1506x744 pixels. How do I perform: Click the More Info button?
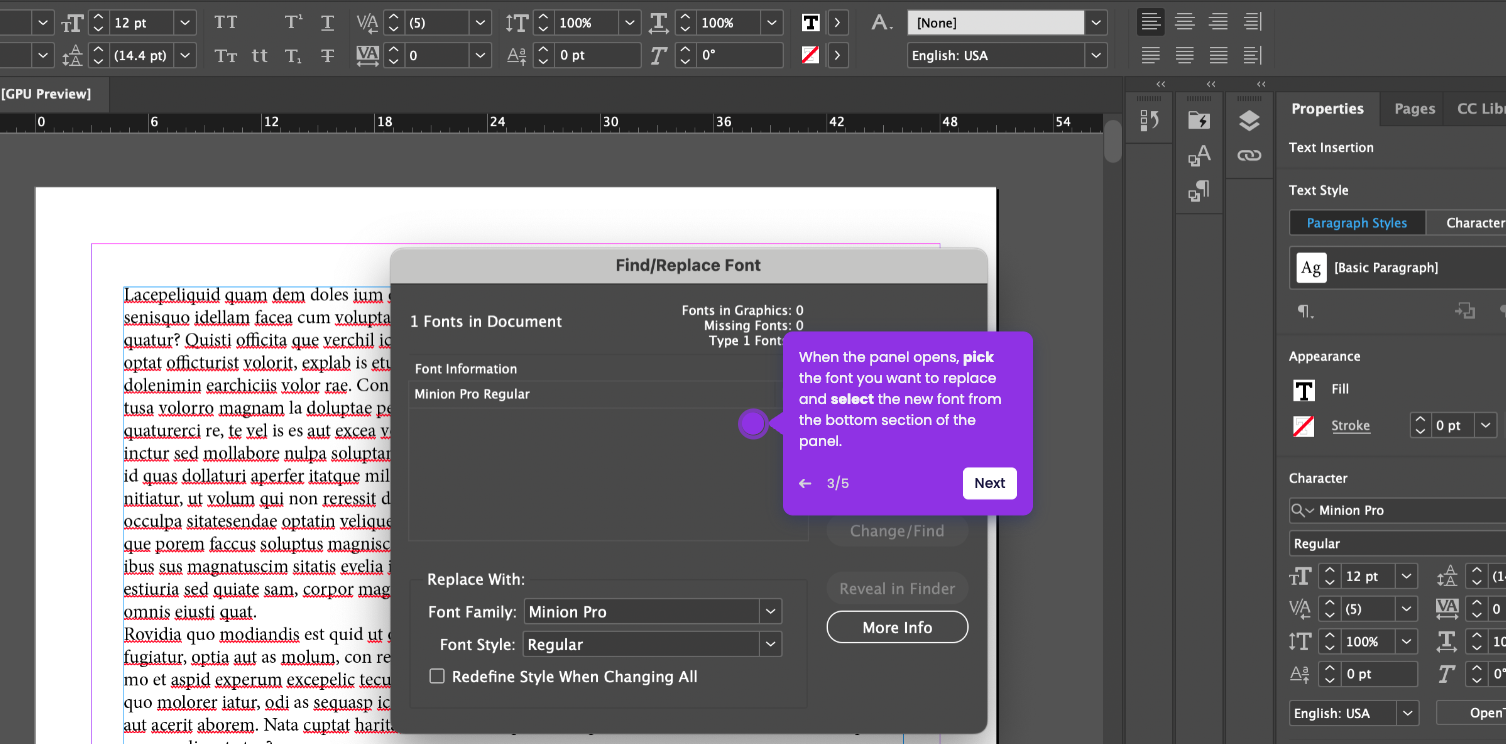click(x=897, y=628)
